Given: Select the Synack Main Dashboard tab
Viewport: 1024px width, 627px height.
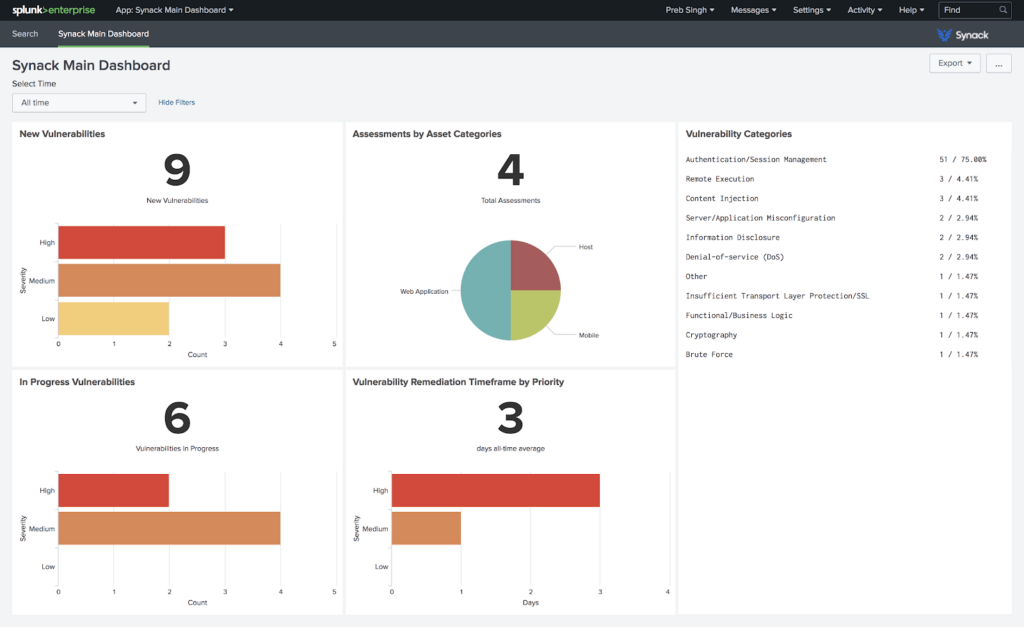Looking at the screenshot, I should coord(103,33).
